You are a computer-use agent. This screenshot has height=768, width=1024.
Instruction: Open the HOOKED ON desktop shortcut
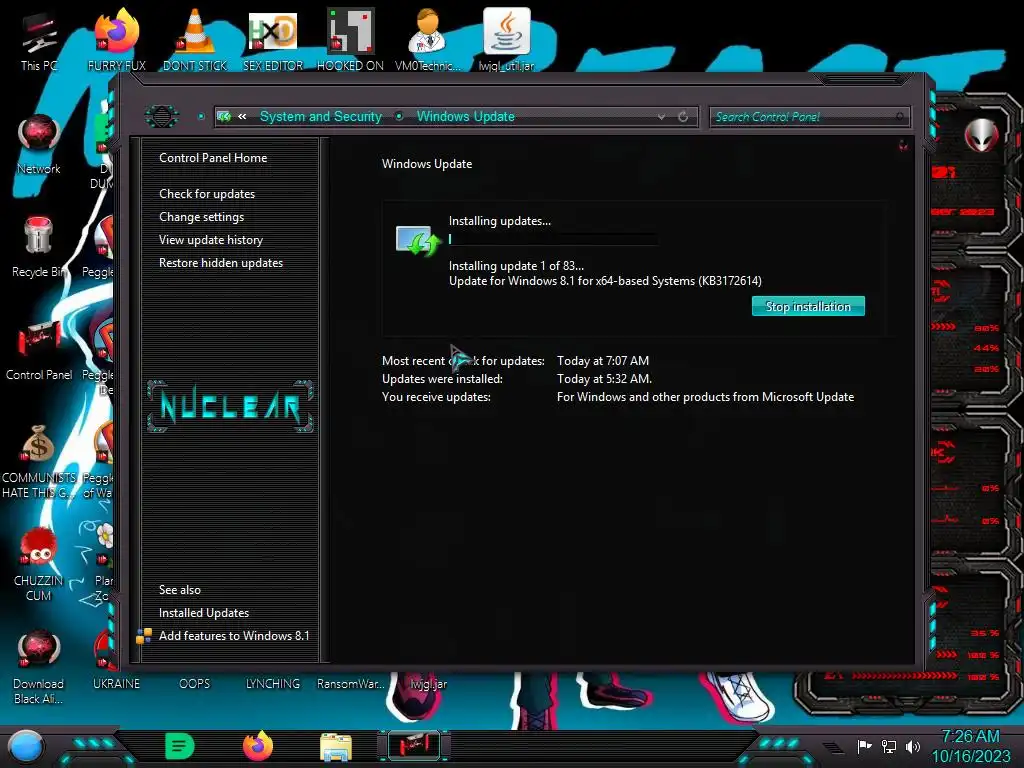350,40
